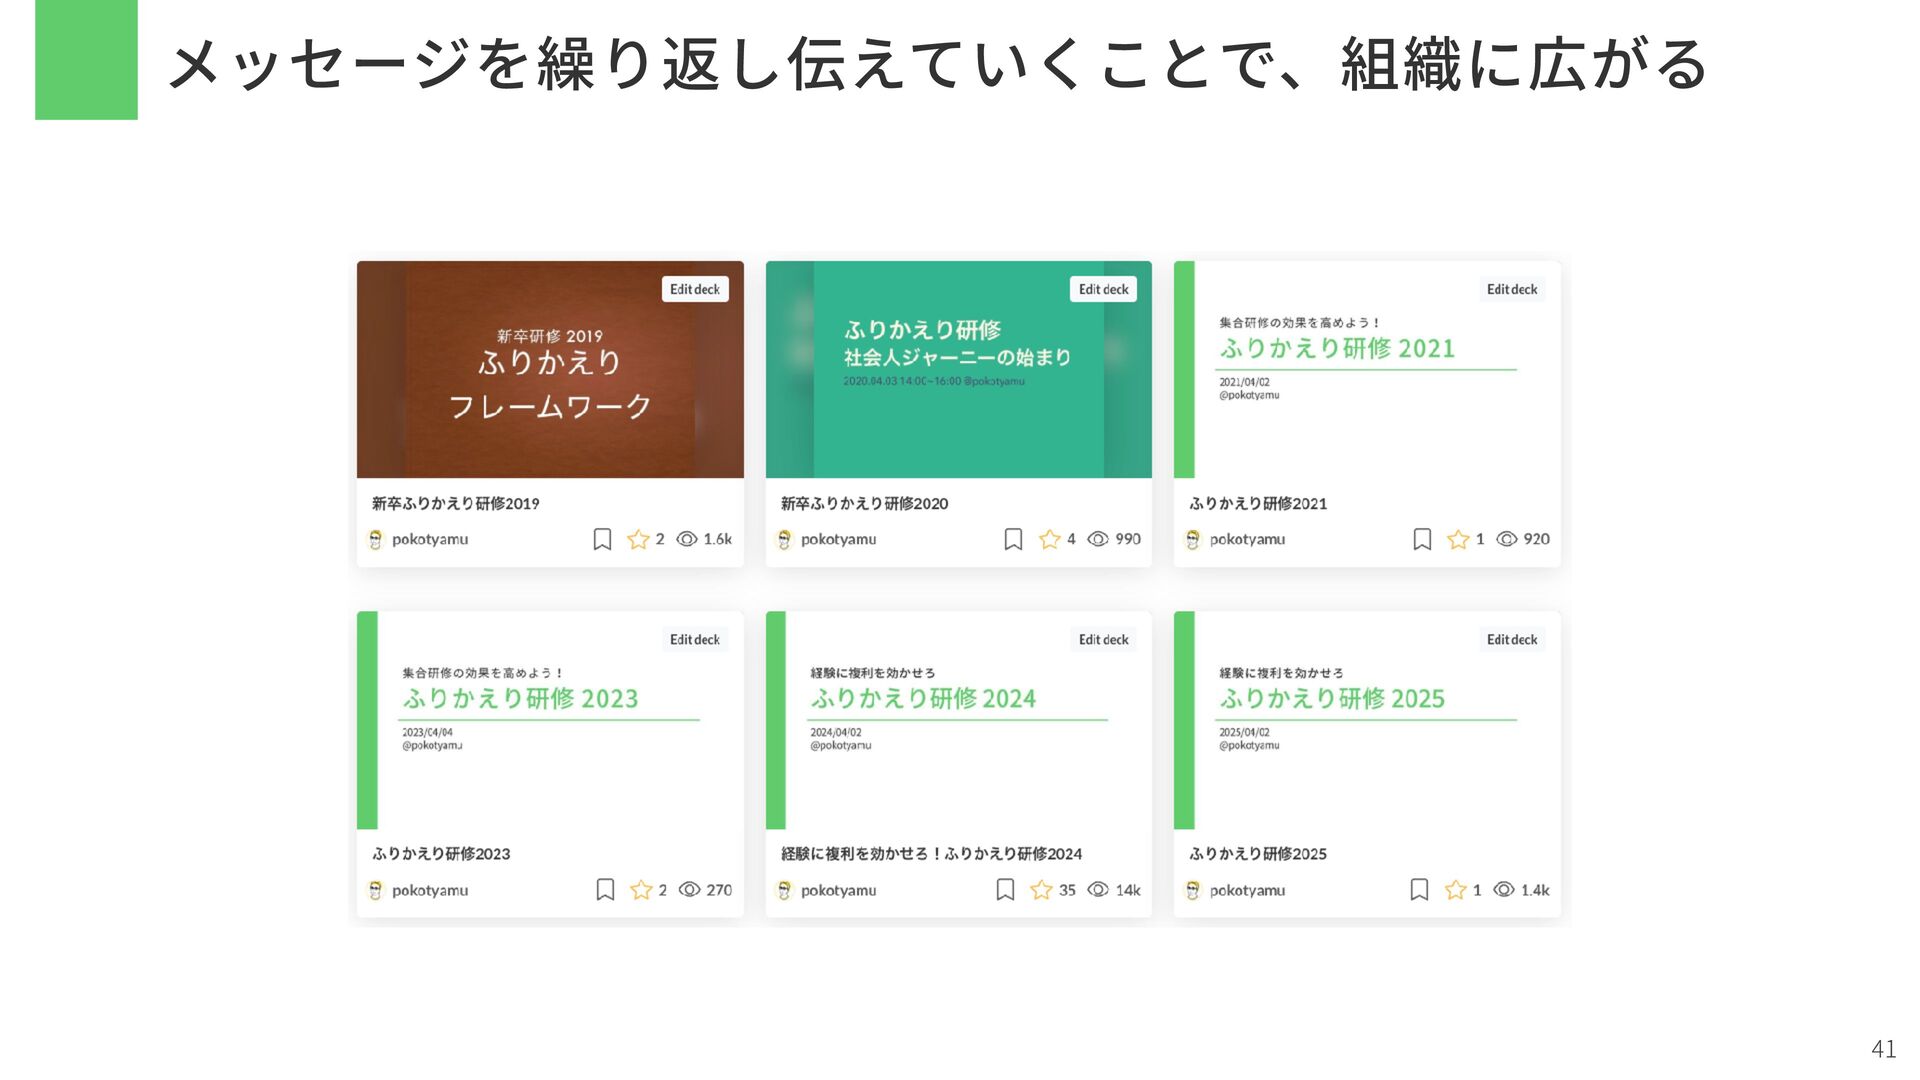Bookmark the ふりかえり研修2023 deck

click(x=605, y=890)
